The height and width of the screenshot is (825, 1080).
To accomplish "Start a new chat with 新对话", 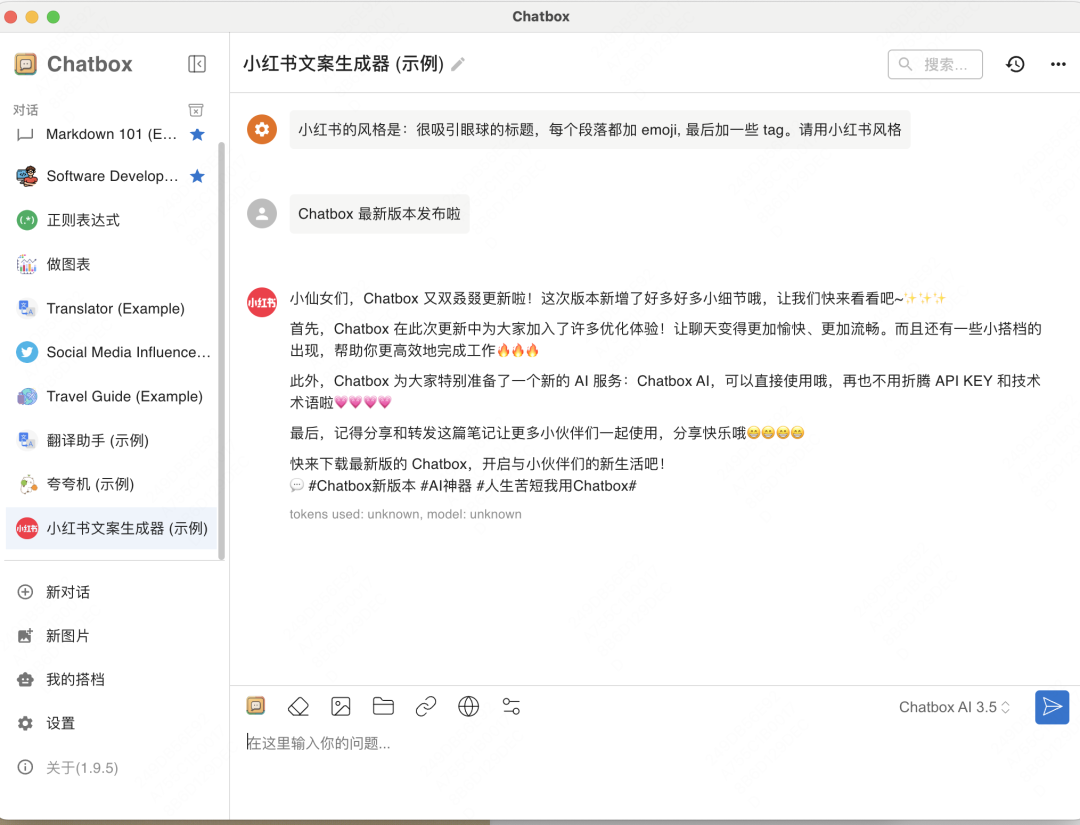I will (111, 592).
